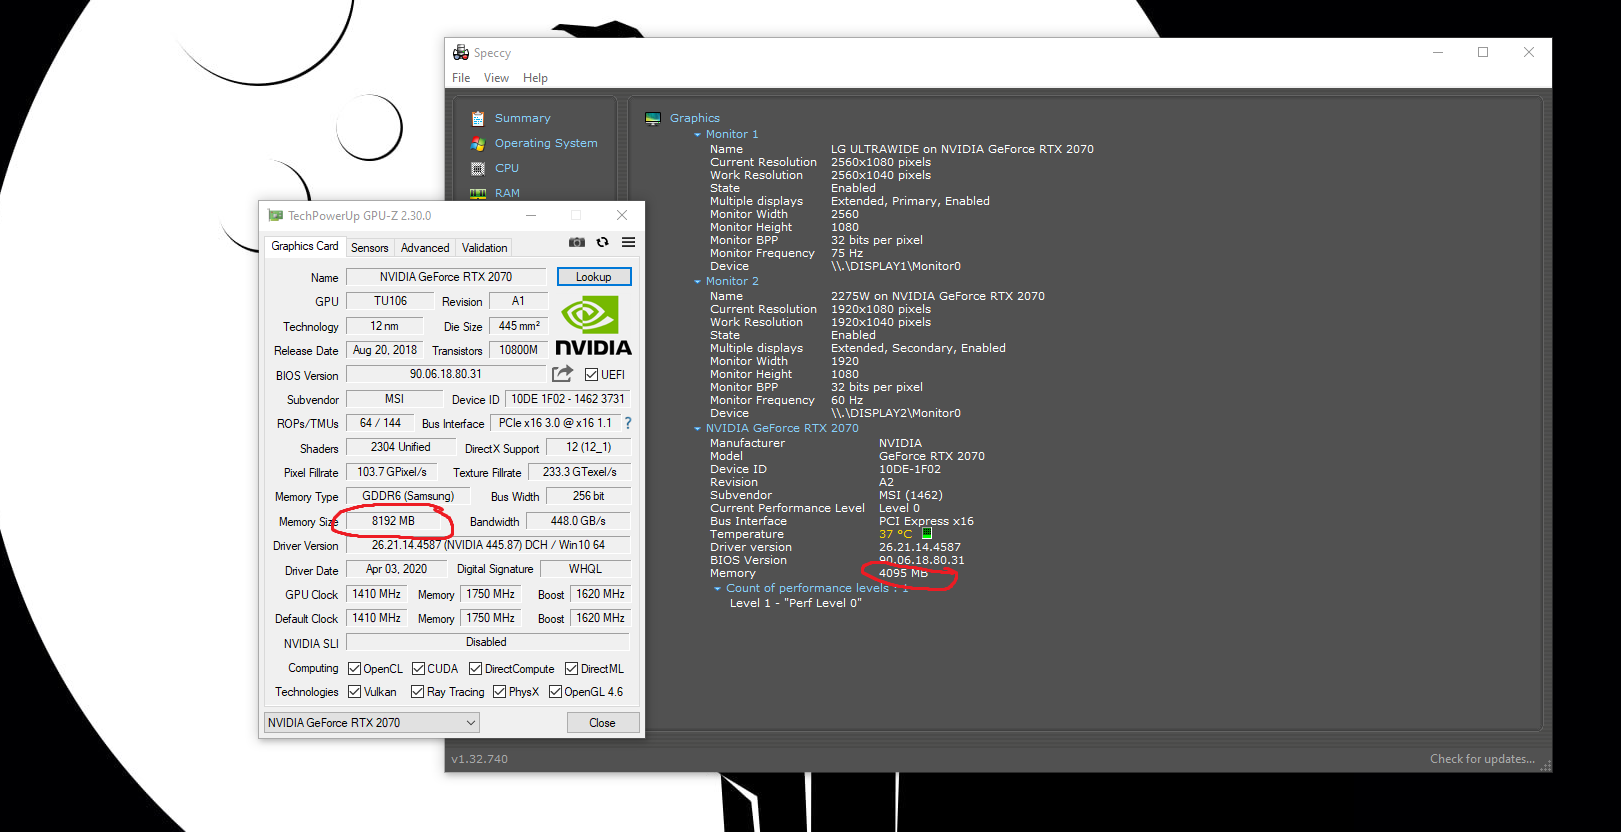This screenshot has width=1621, height=832.
Task: Close the GPU-Z window with the X
Action: (622, 215)
